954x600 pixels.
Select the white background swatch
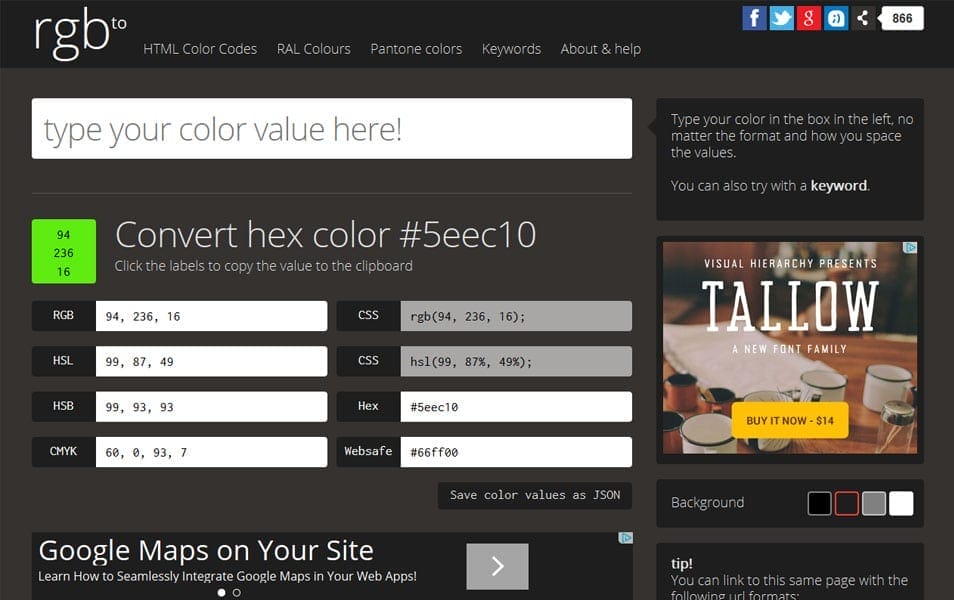(x=900, y=503)
